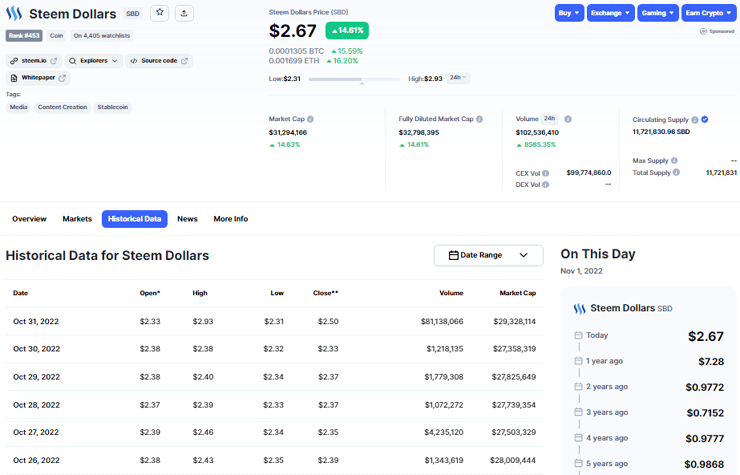Click the Oct 27, 2022 date cell
Image resolution: width=740 pixels, height=475 pixels.
pyautogui.click(x=36, y=432)
